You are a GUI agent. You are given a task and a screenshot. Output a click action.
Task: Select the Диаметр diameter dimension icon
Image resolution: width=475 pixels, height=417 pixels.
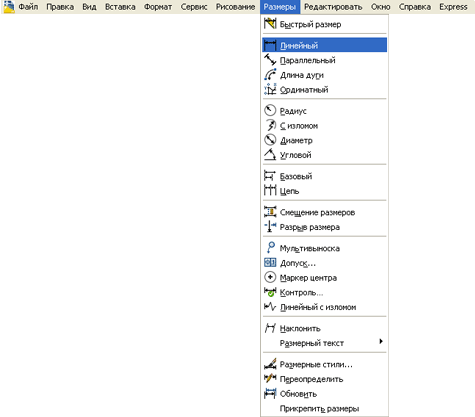pyautogui.click(x=270, y=140)
